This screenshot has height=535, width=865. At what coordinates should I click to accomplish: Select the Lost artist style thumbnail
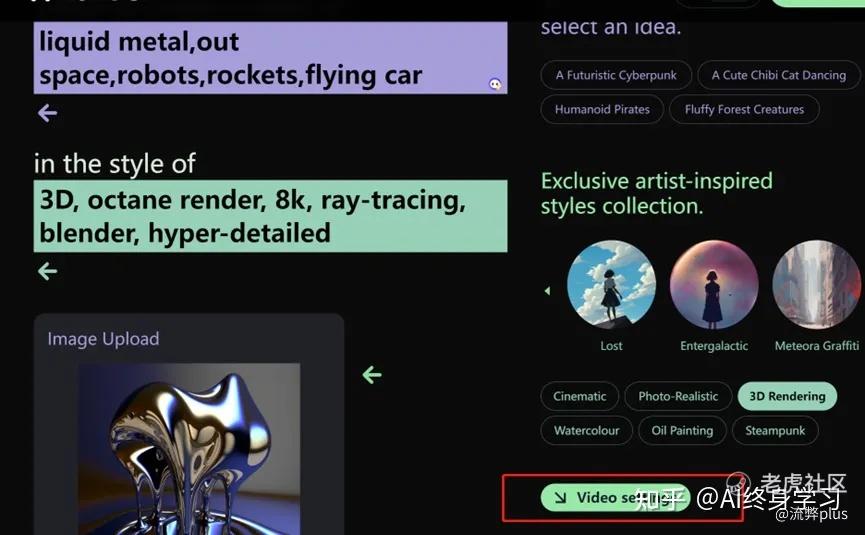pyautogui.click(x=611, y=285)
